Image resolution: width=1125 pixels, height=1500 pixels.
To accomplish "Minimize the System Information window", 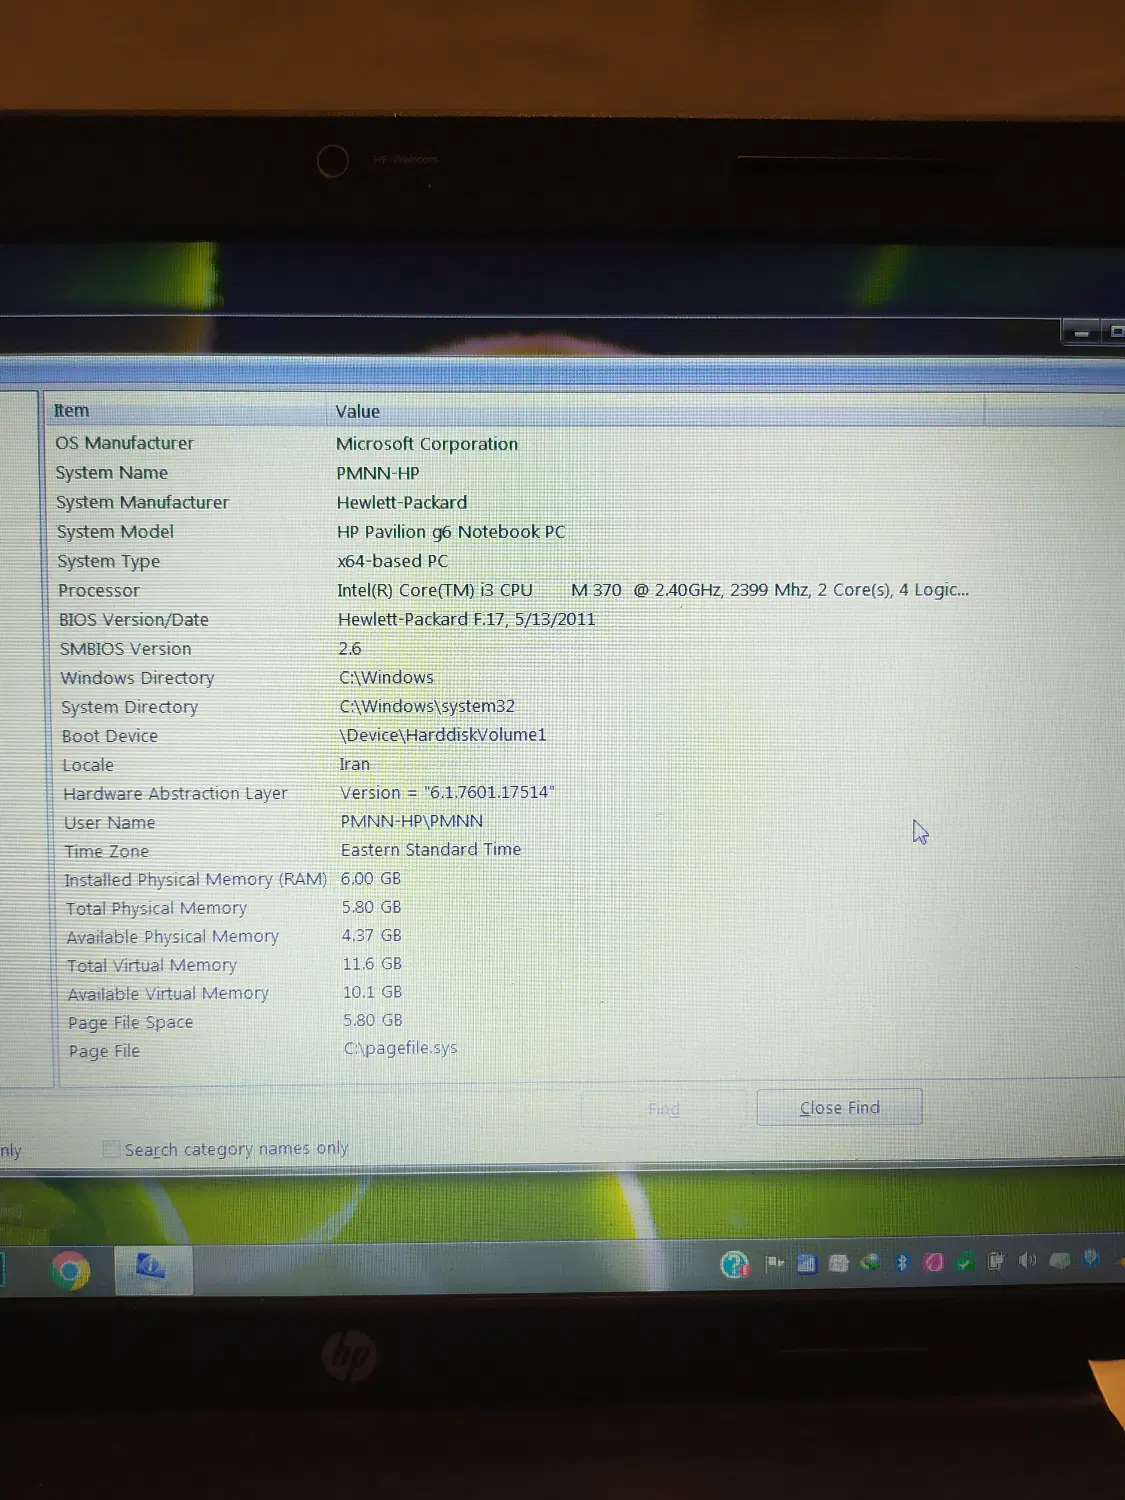I will click(x=1081, y=332).
